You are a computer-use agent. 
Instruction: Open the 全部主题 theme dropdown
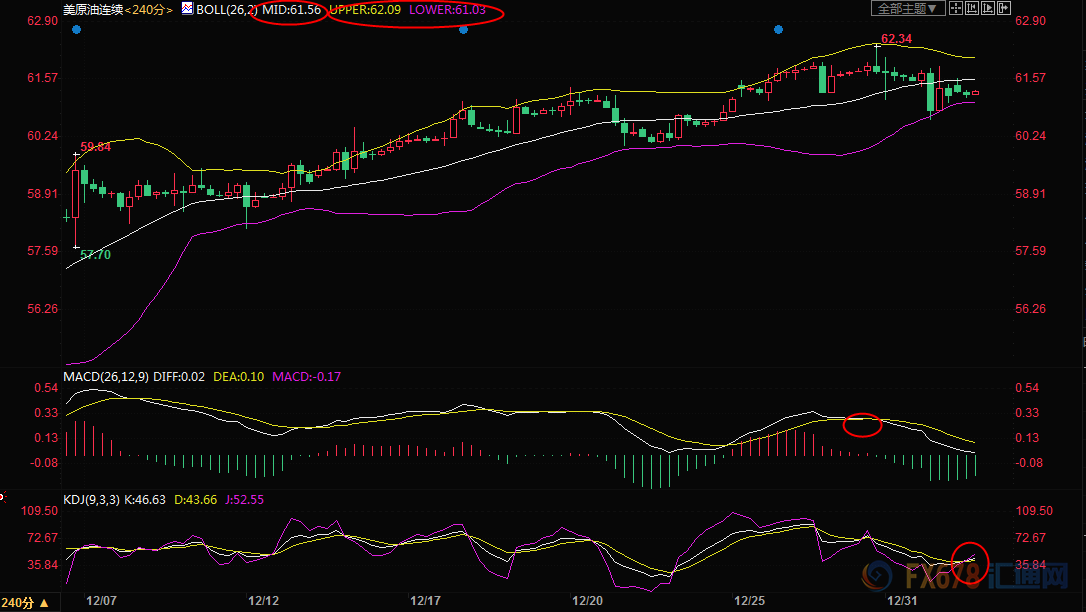point(907,8)
